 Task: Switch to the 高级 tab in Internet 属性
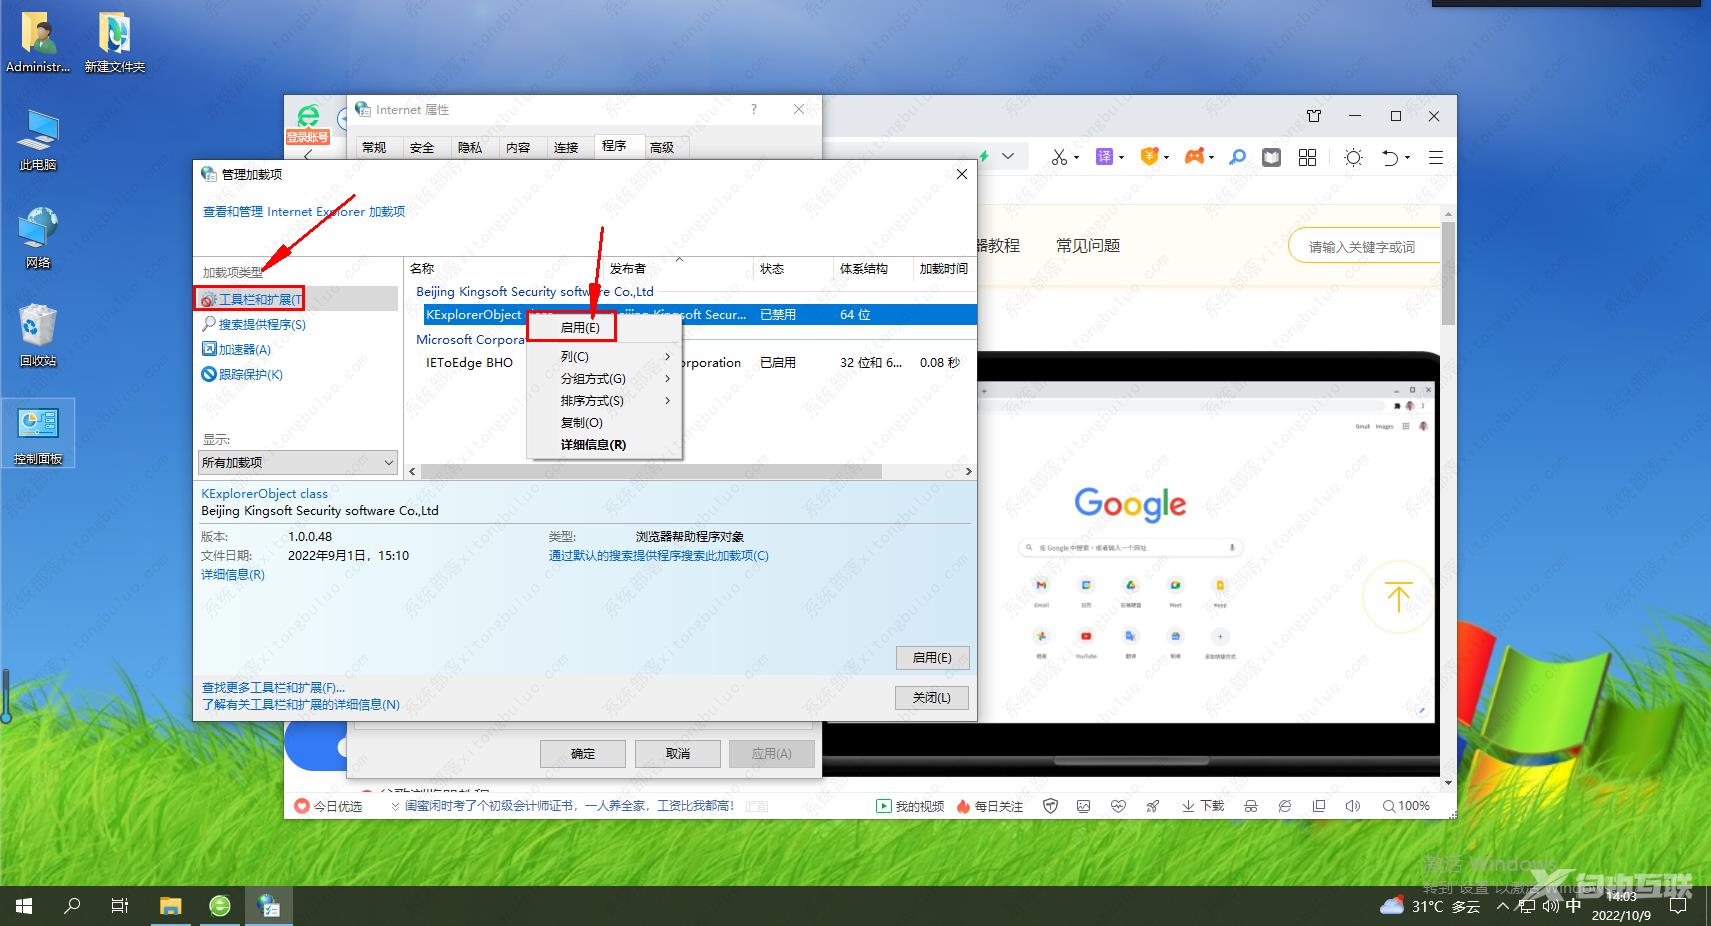pos(662,147)
